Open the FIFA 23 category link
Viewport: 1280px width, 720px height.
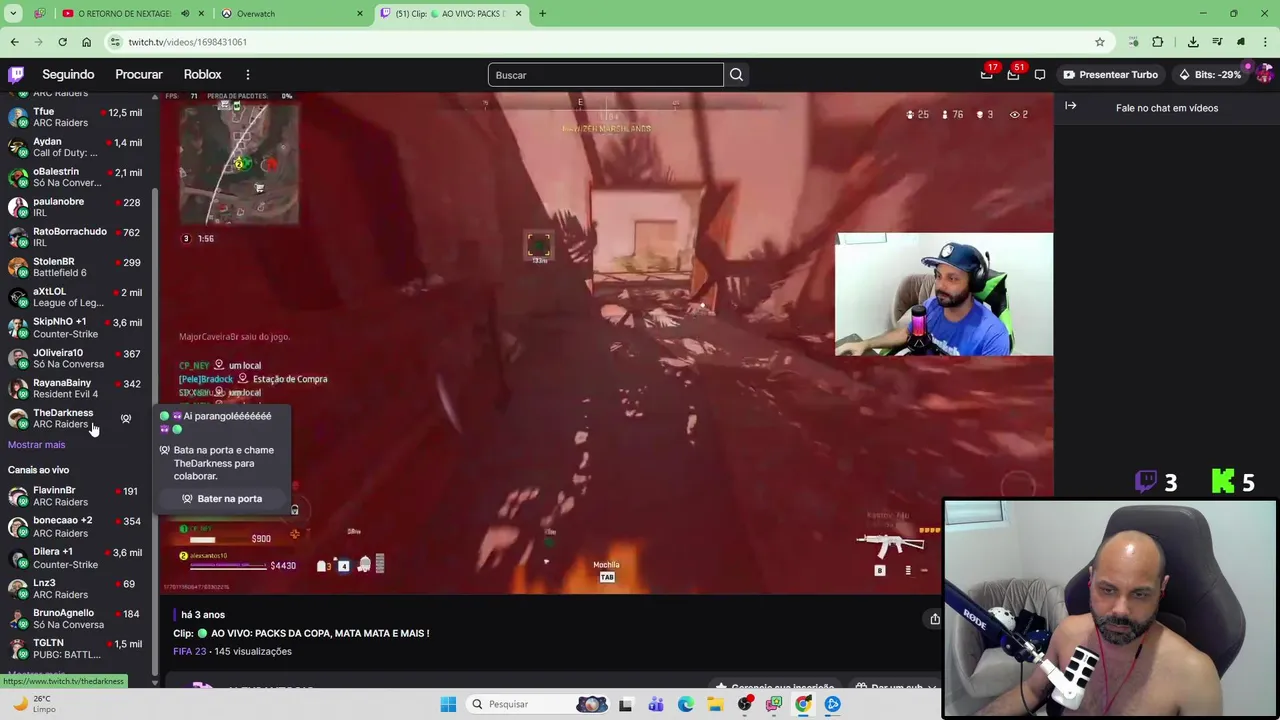click(x=189, y=652)
